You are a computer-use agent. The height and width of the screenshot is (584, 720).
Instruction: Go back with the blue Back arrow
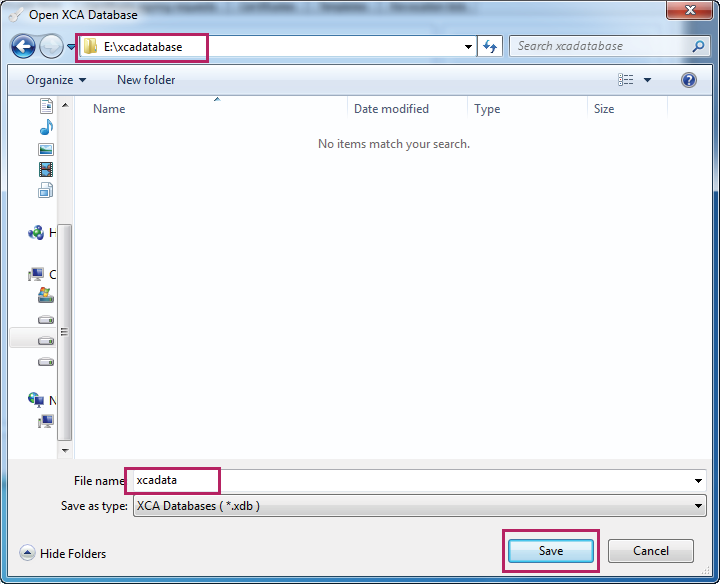(23, 46)
